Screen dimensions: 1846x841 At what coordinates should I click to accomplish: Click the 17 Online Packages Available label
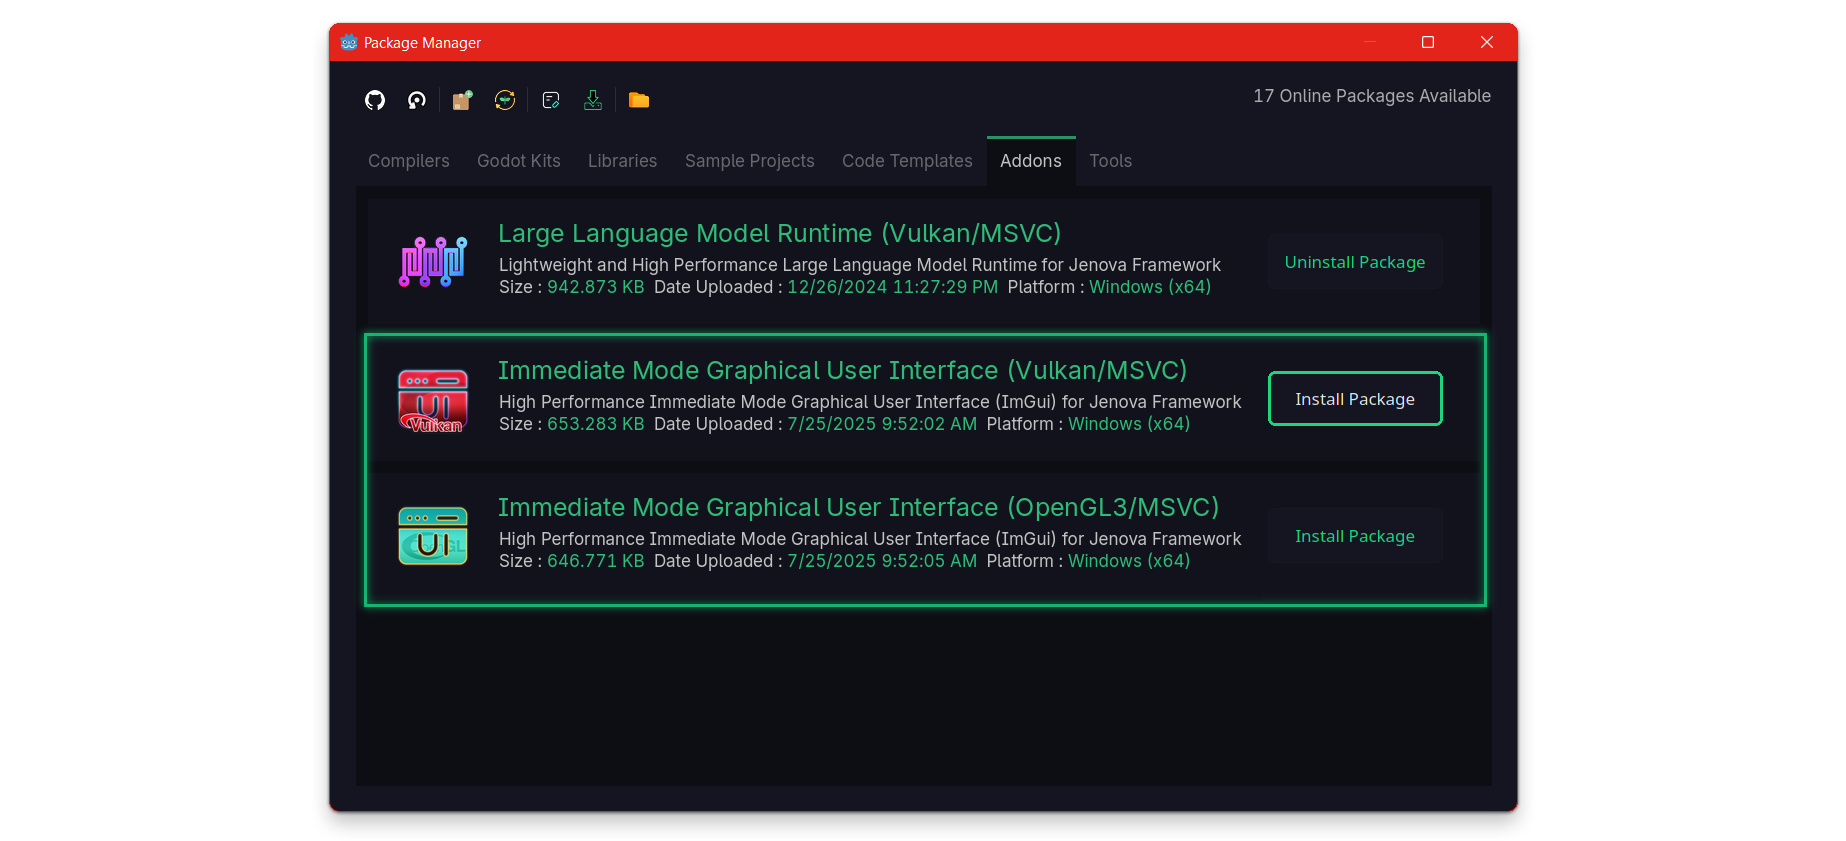click(x=1372, y=96)
